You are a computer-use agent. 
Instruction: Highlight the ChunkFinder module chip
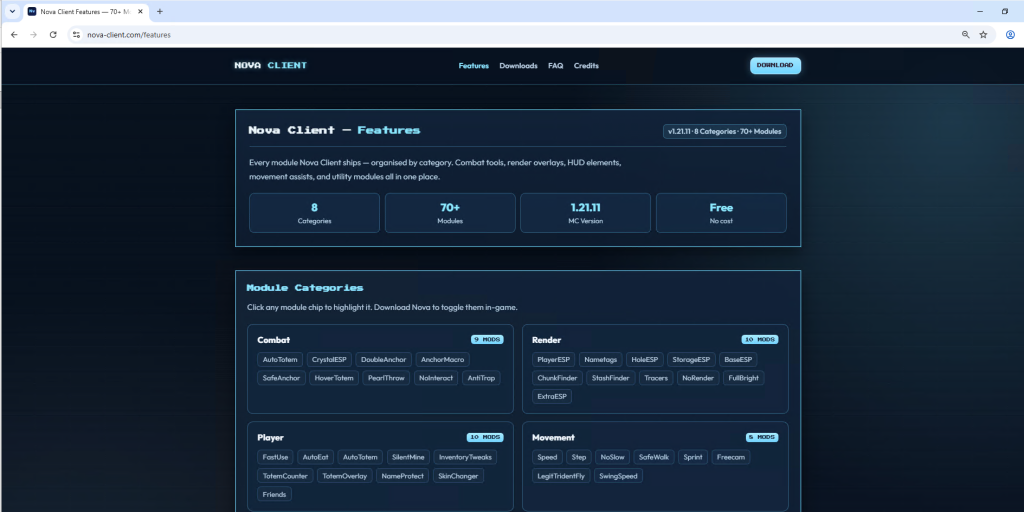[x=557, y=378]
